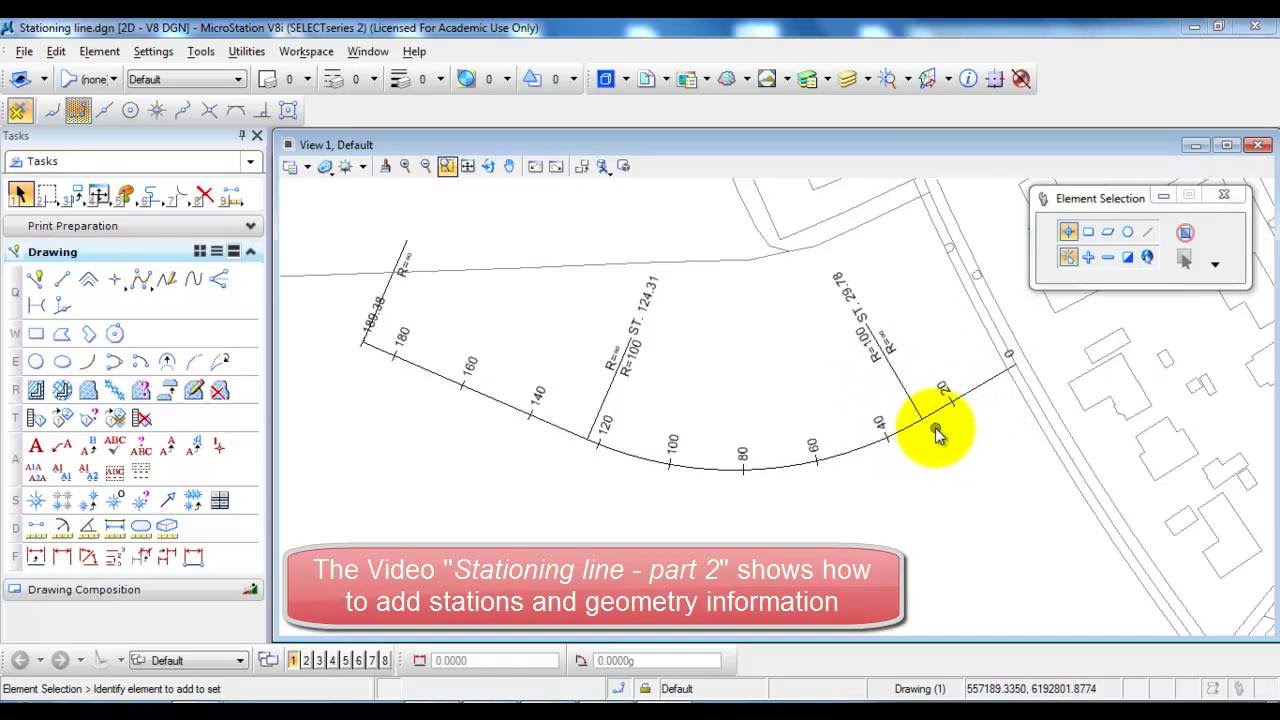Open the Utilities menu

pyautogui.click(x=246, y=51)
